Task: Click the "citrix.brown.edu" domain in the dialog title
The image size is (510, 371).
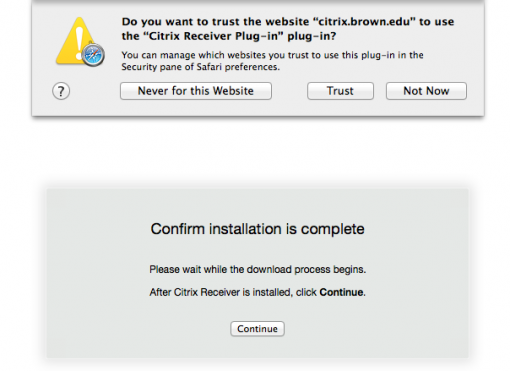Action: (364, 22)
